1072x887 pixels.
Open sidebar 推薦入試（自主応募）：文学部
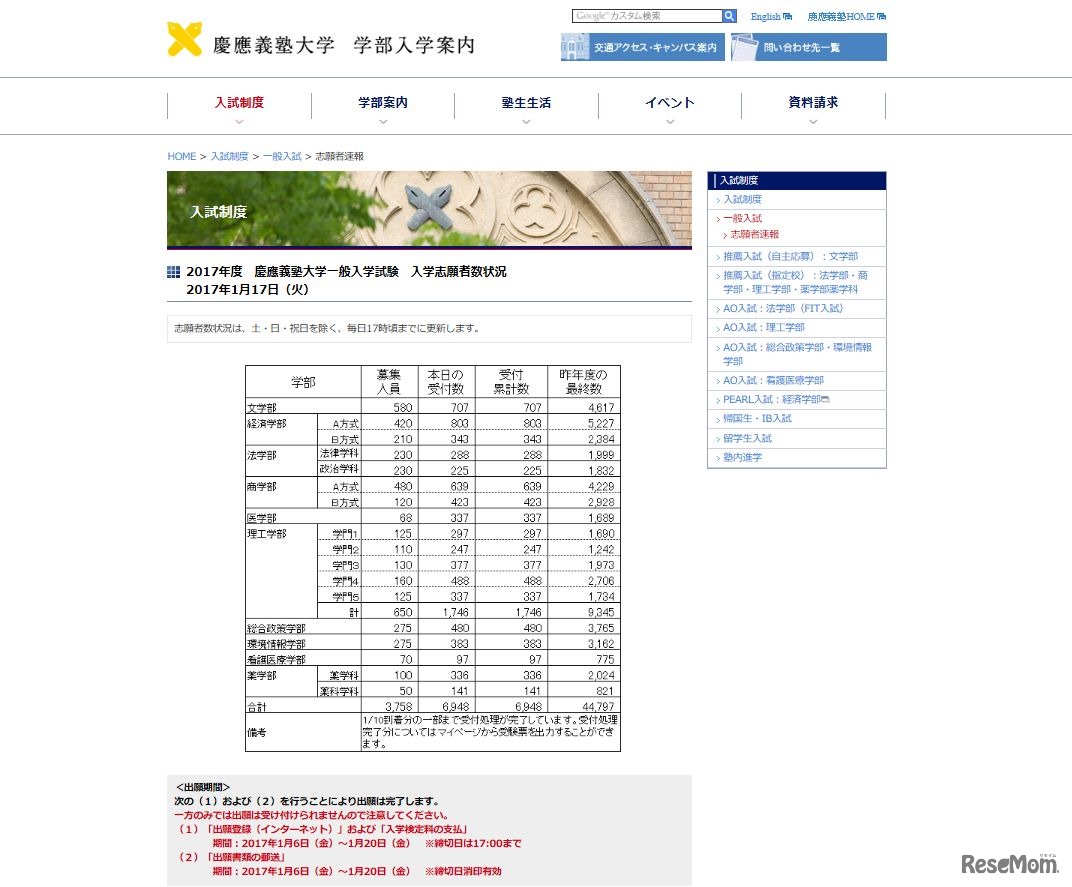(x=790, y=256)
